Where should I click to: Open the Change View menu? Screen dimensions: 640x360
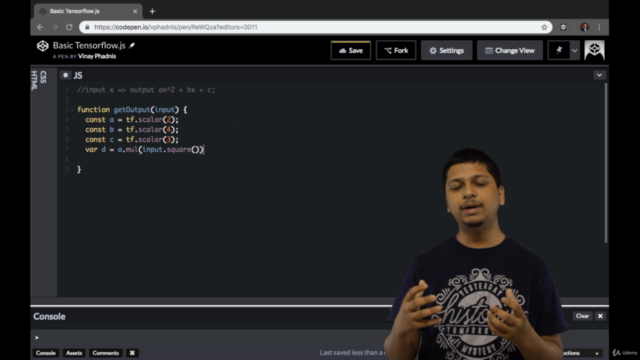point(510,50)
